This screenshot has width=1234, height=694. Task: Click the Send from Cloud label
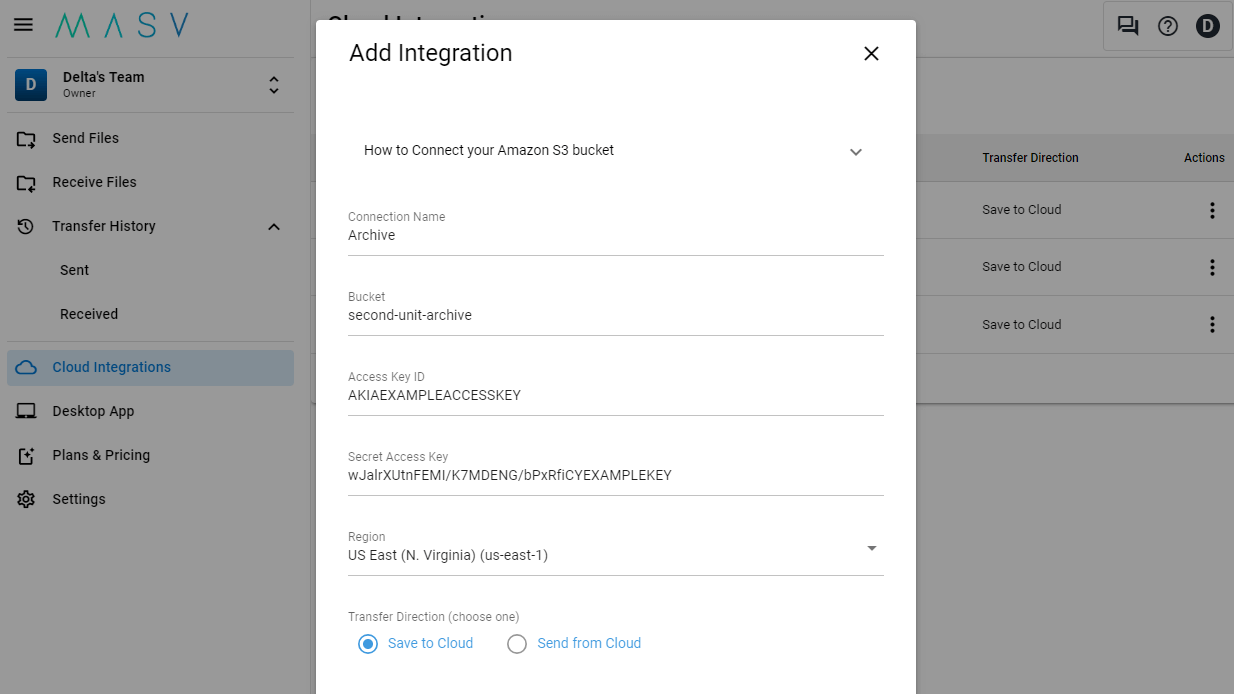[x=589, y=643]
